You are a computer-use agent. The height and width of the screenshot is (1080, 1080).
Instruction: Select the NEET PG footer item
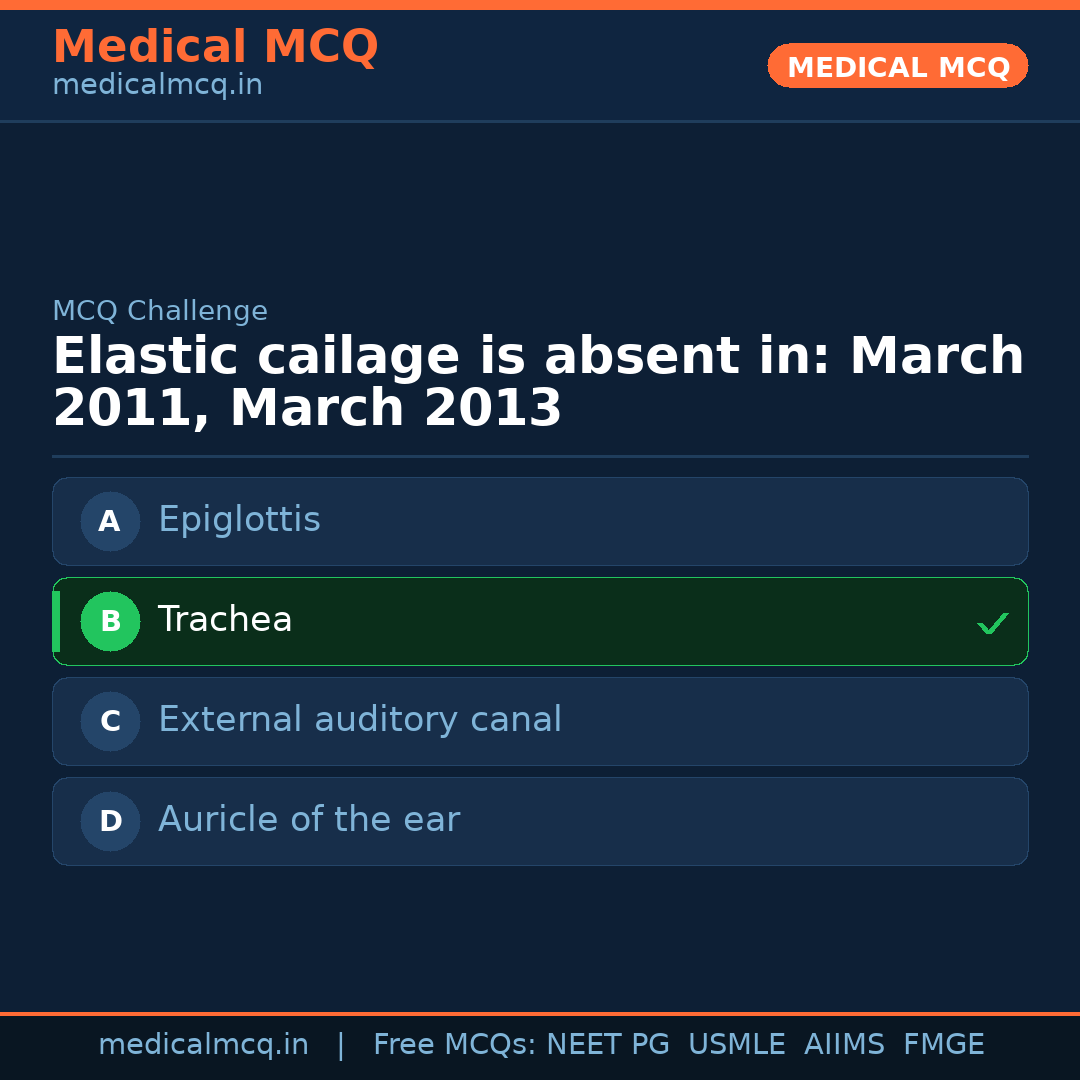(607, 1044)
